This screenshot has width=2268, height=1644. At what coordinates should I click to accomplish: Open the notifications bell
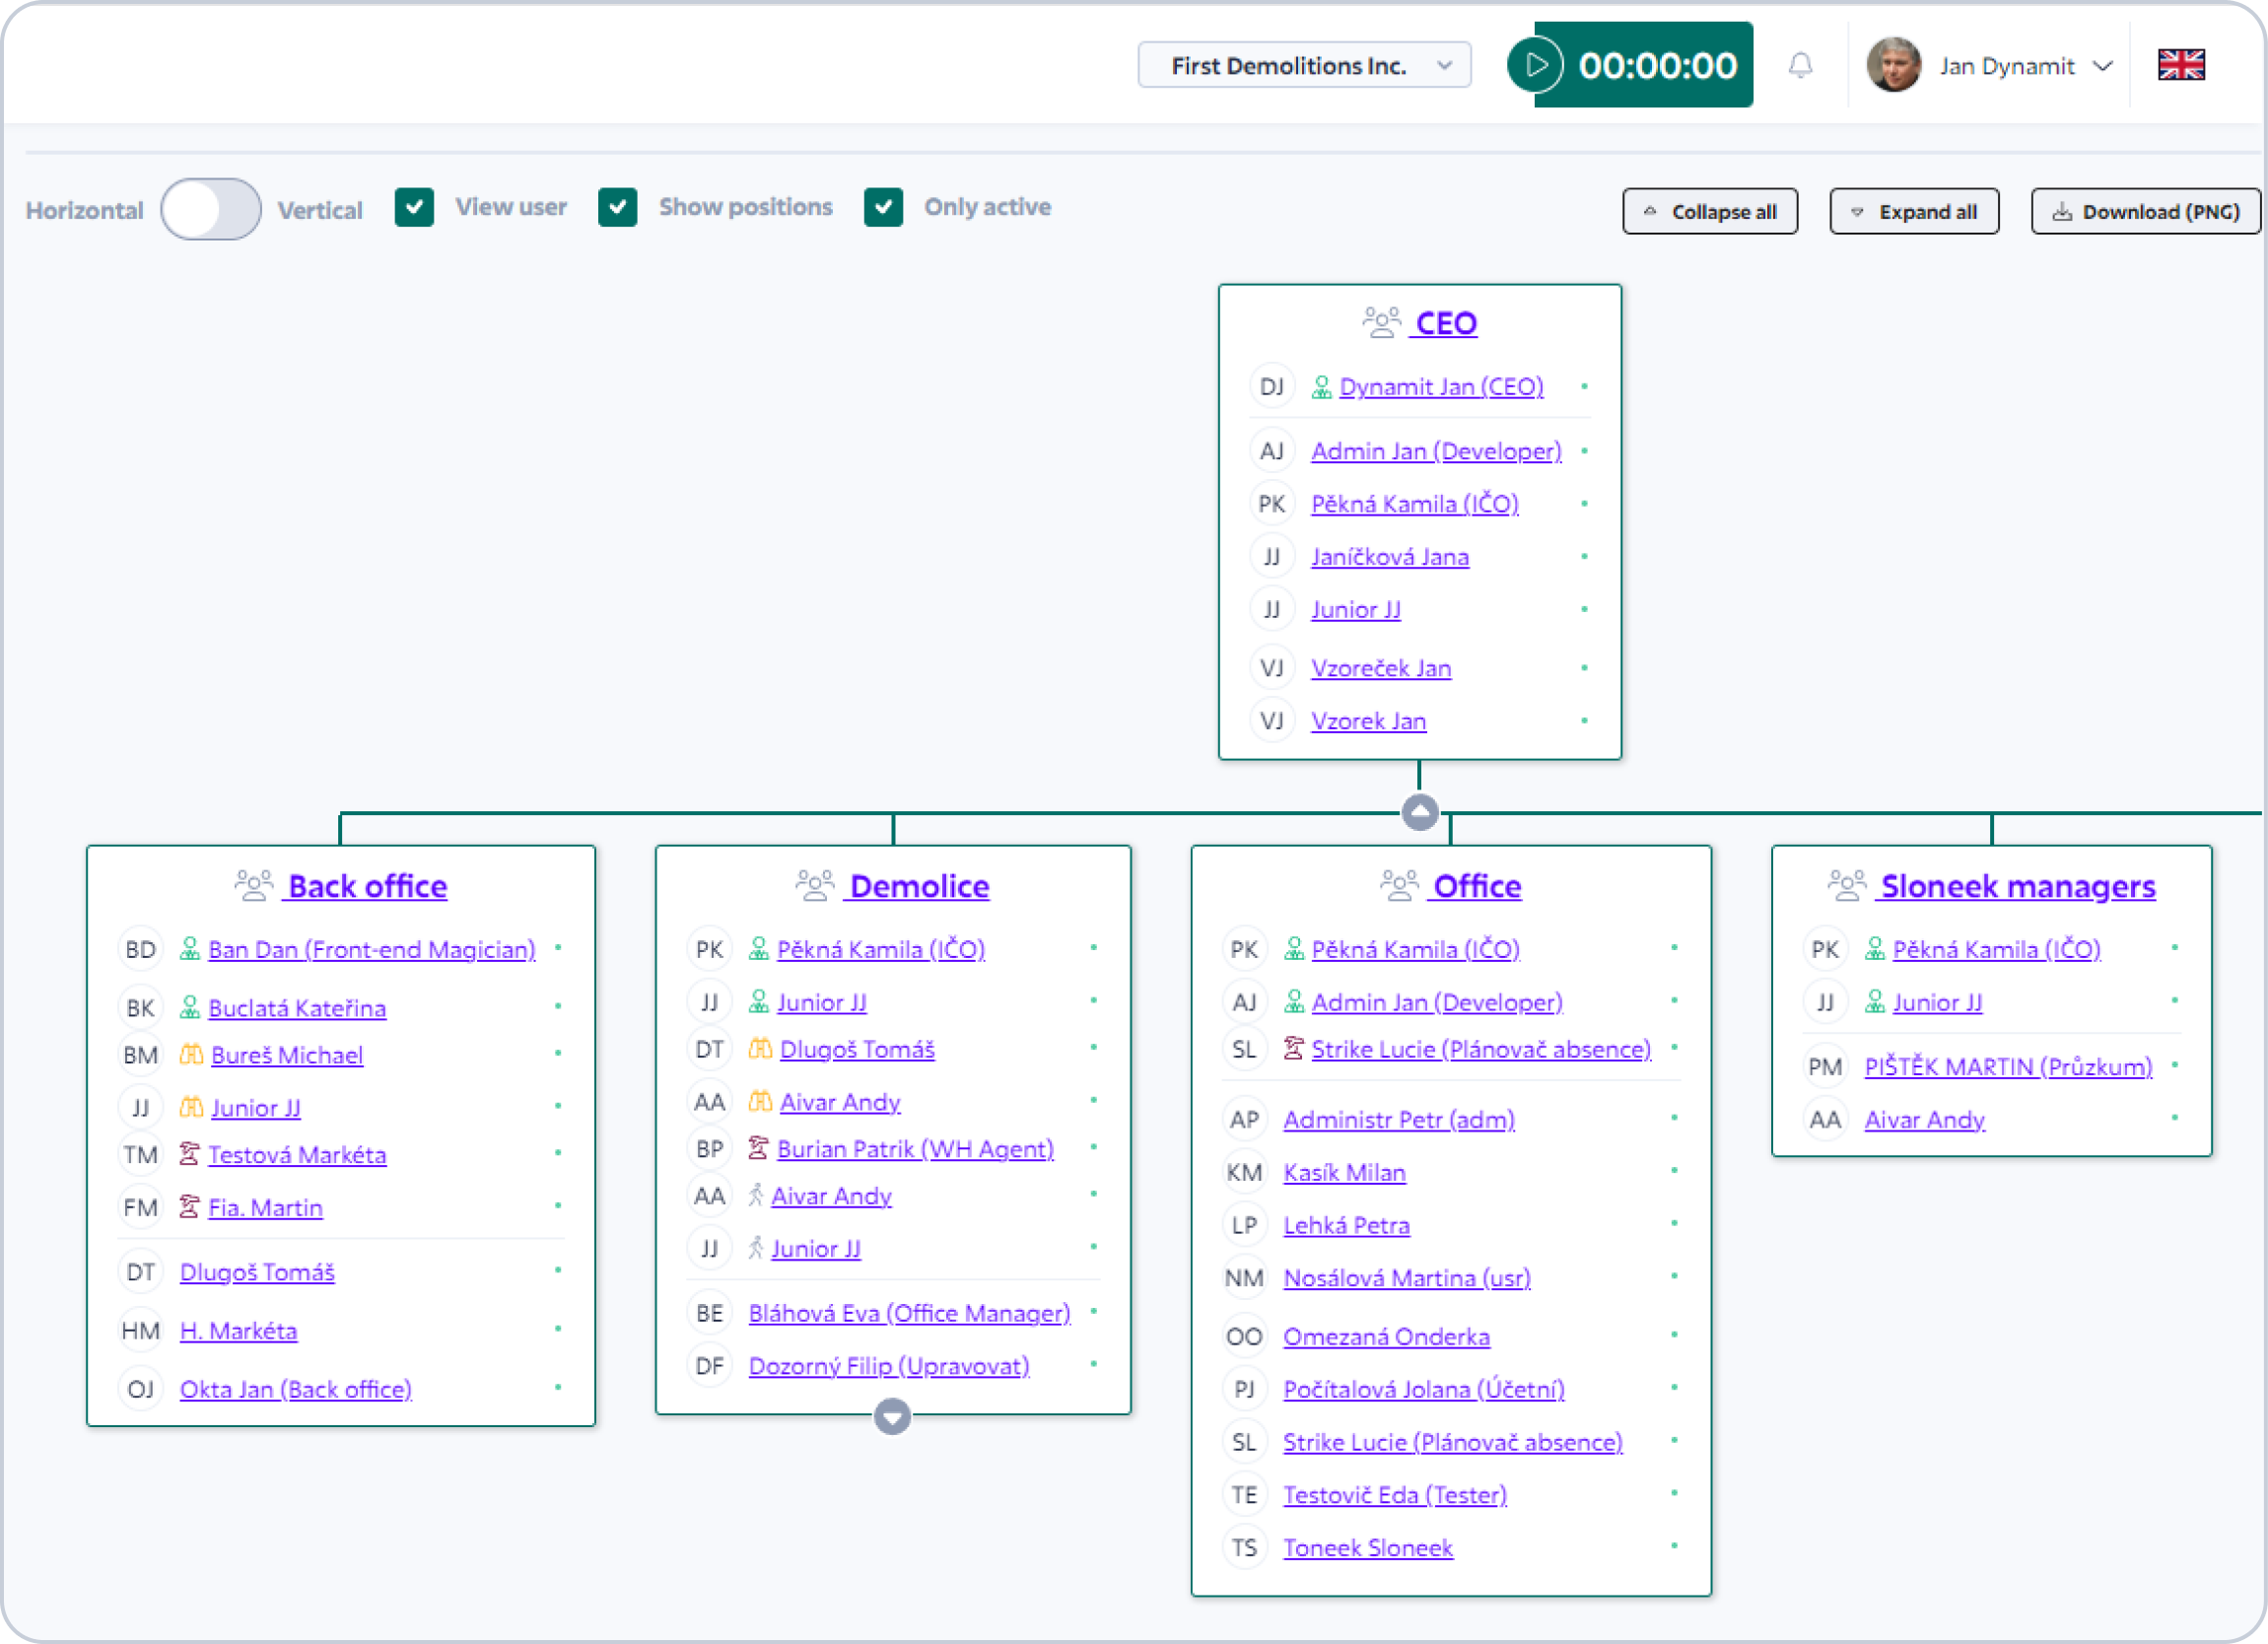(x=1800, y=65)
